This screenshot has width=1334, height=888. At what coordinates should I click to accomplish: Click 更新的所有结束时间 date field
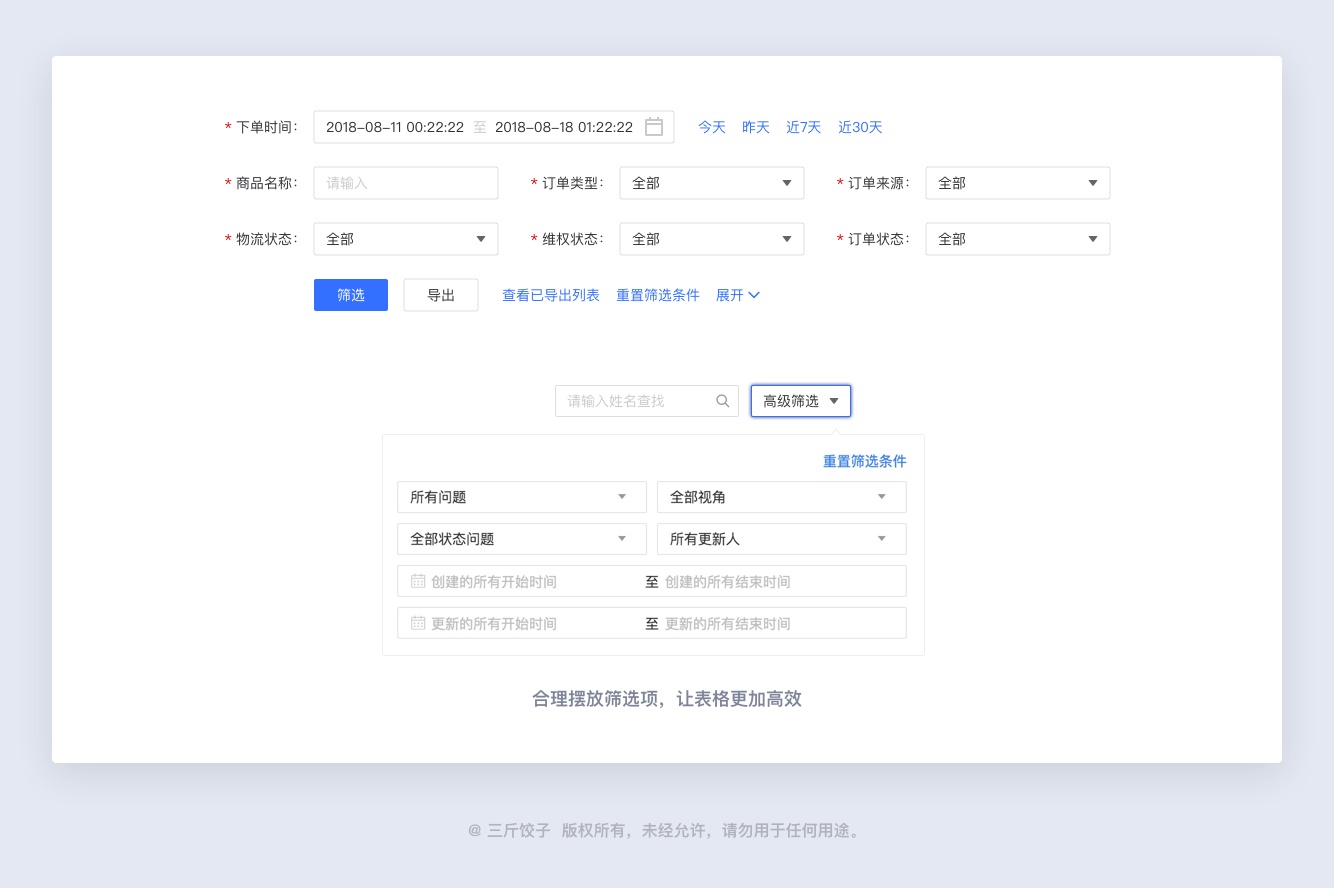point(728,623)
